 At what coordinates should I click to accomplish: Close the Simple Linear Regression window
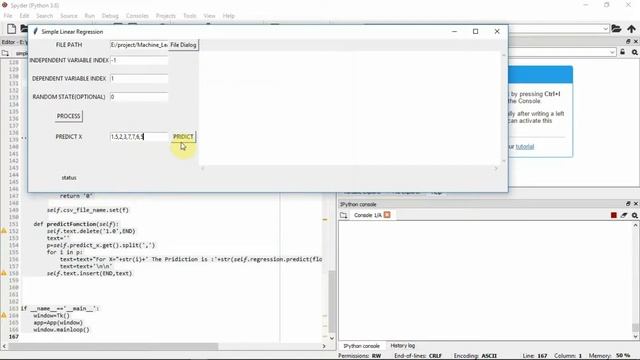click(497, 31)
